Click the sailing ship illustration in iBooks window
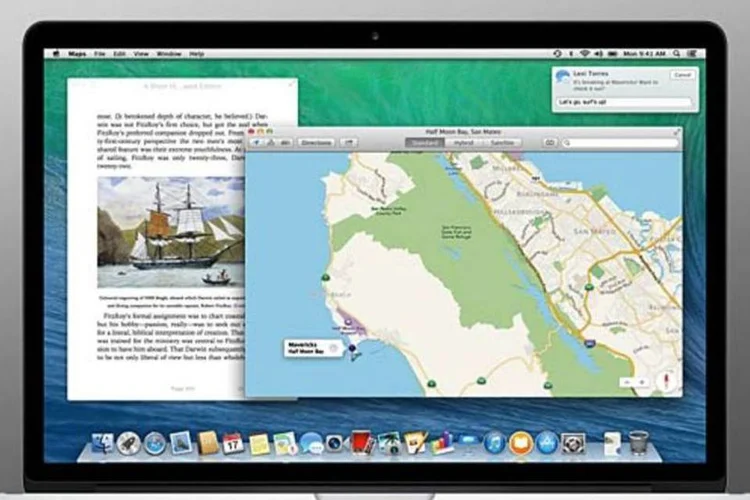The image size is (750, 500). tap(171, 233)
